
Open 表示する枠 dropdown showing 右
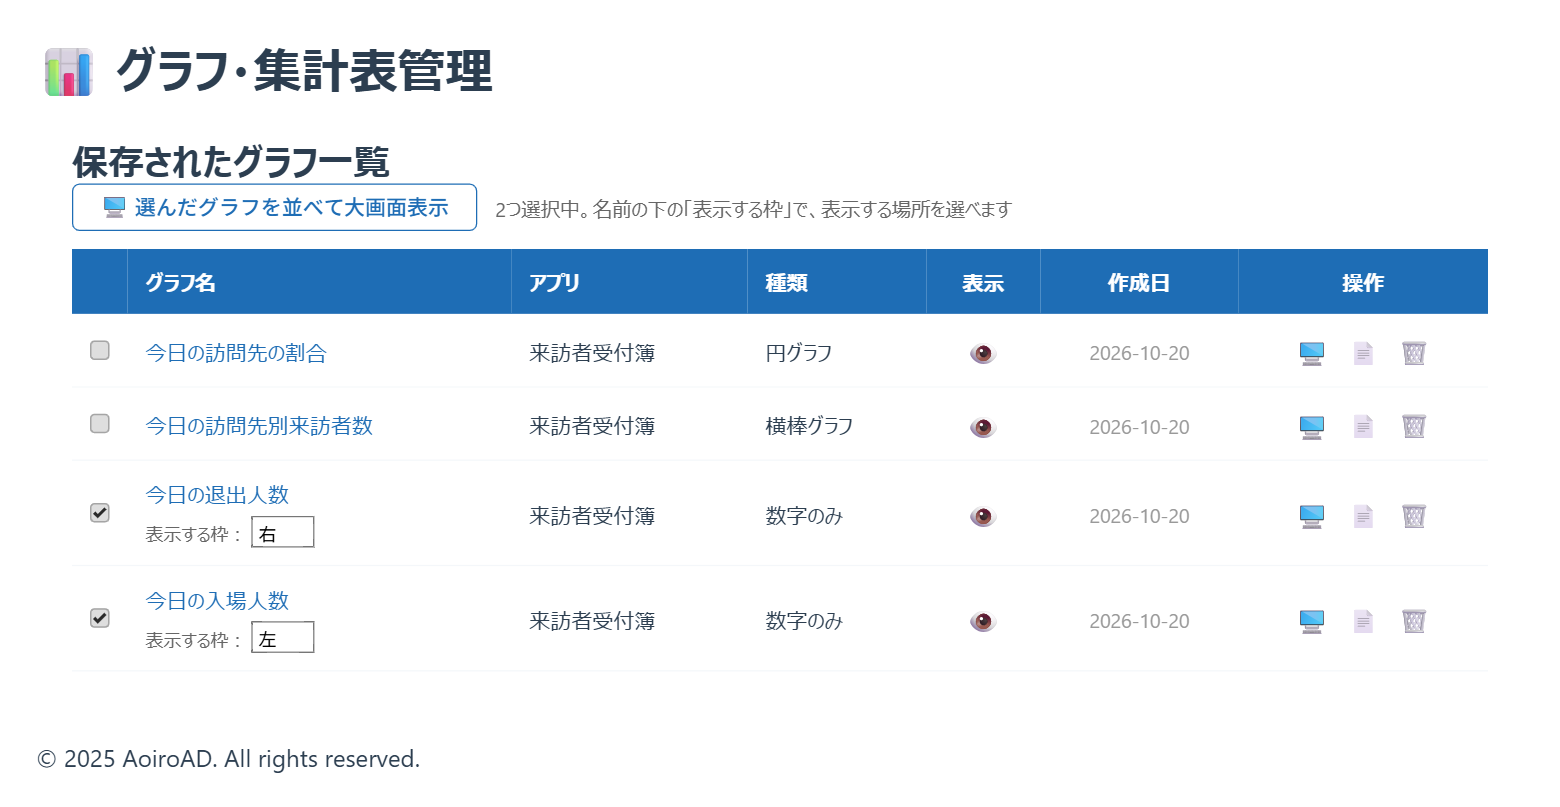pyautogui.click(x=283, y=533)
